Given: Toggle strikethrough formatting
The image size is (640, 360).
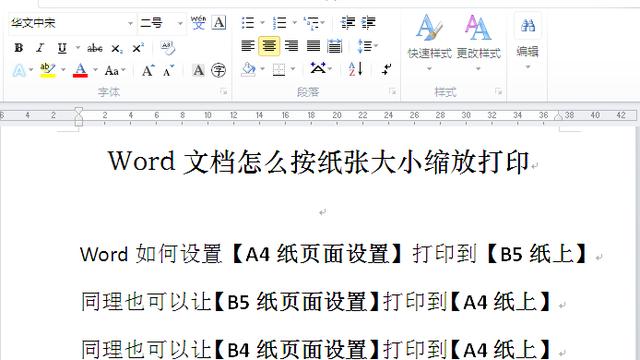Looking at the screenshot, I should point(95,48).
